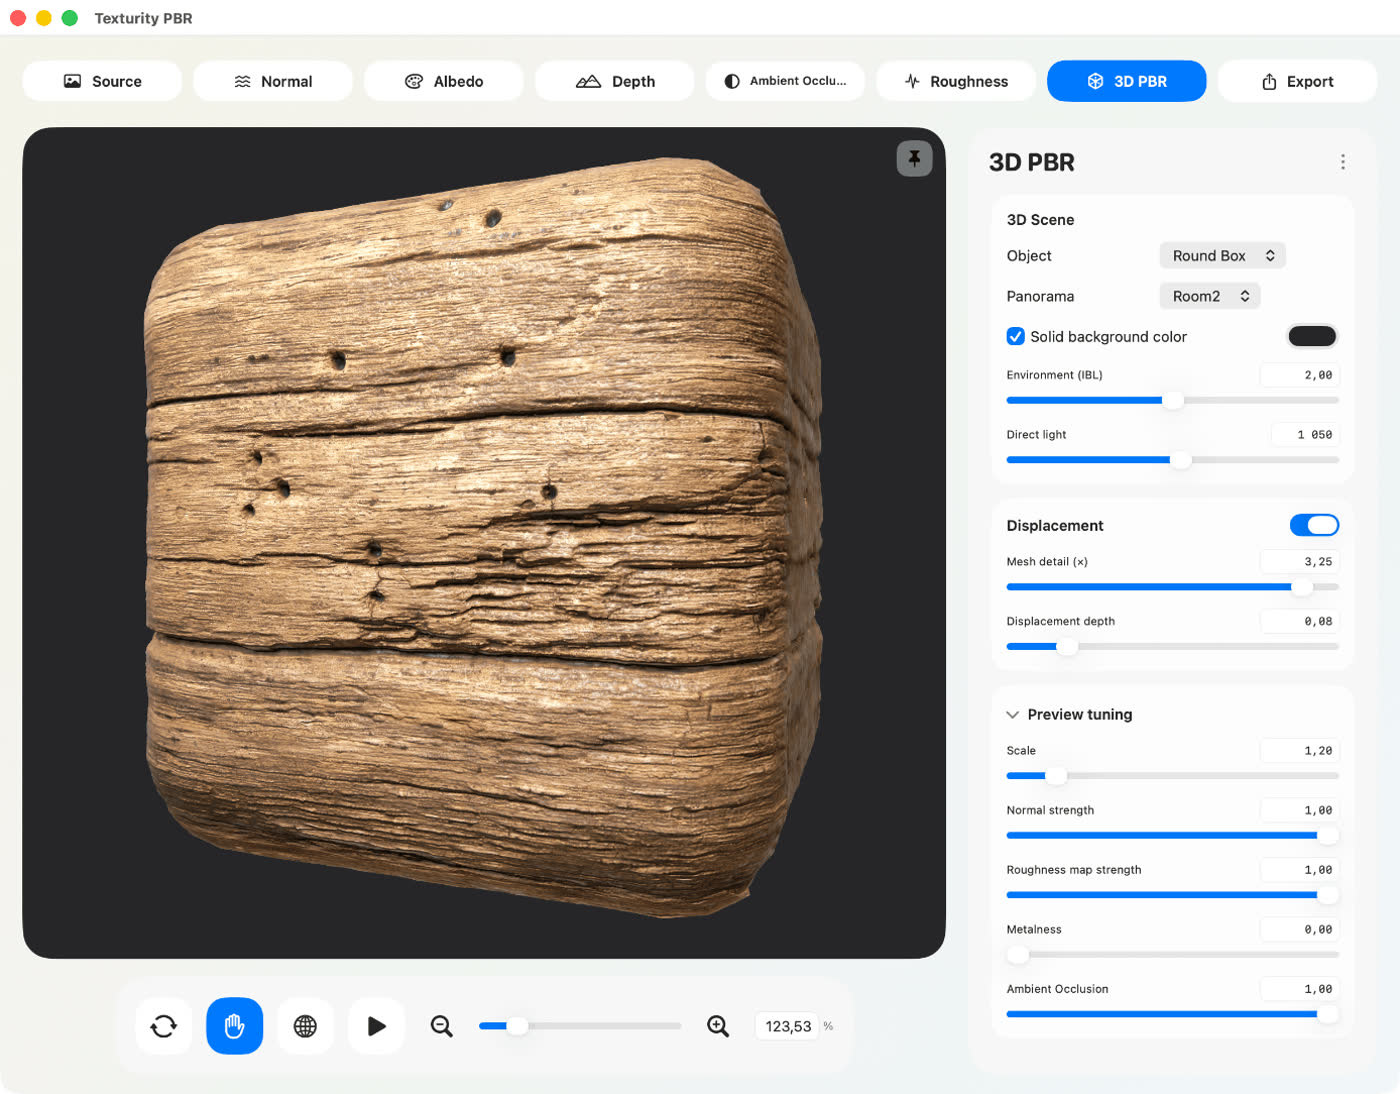Adjust the Environment (IBL) slider handle

(x=1173, y=400)
